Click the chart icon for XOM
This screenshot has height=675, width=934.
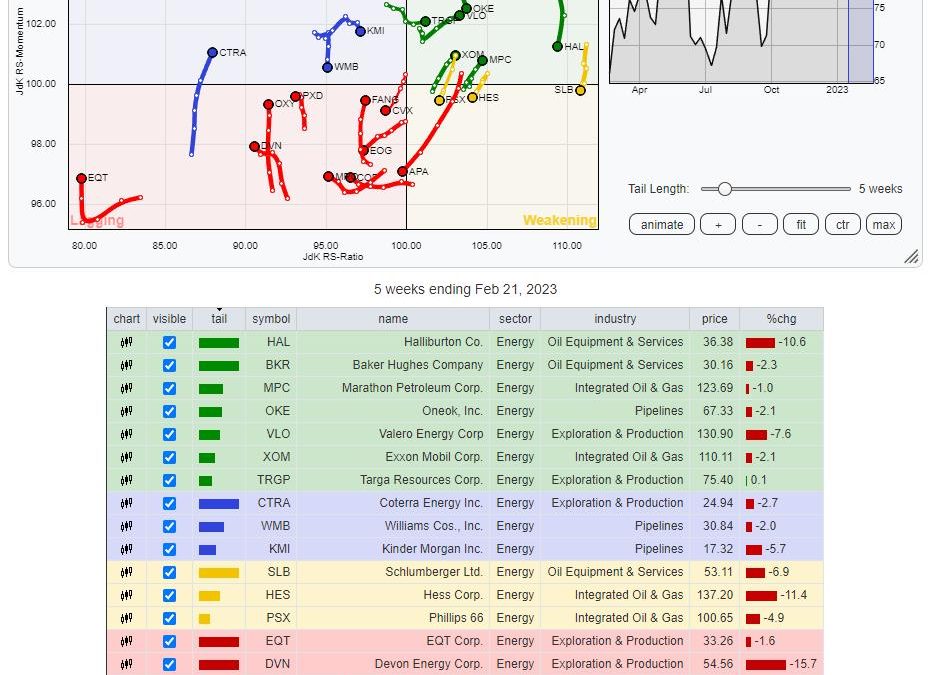(126, 457)
